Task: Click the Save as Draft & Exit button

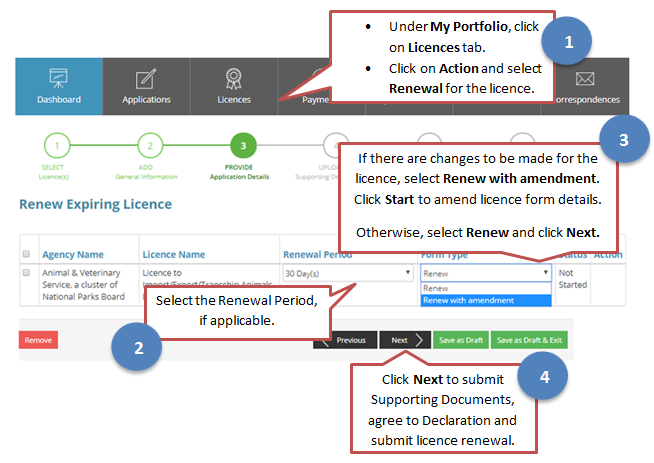Action: click(530, 340)
